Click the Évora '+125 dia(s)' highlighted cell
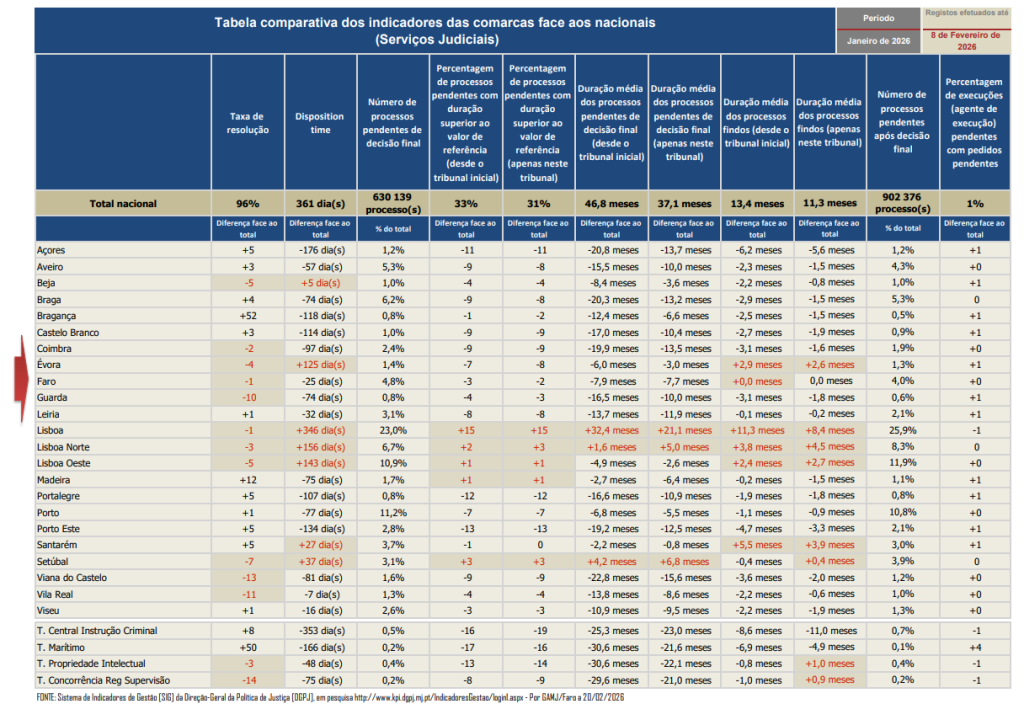The height and width of the screenshot is (709, 1024). [320, 365]
